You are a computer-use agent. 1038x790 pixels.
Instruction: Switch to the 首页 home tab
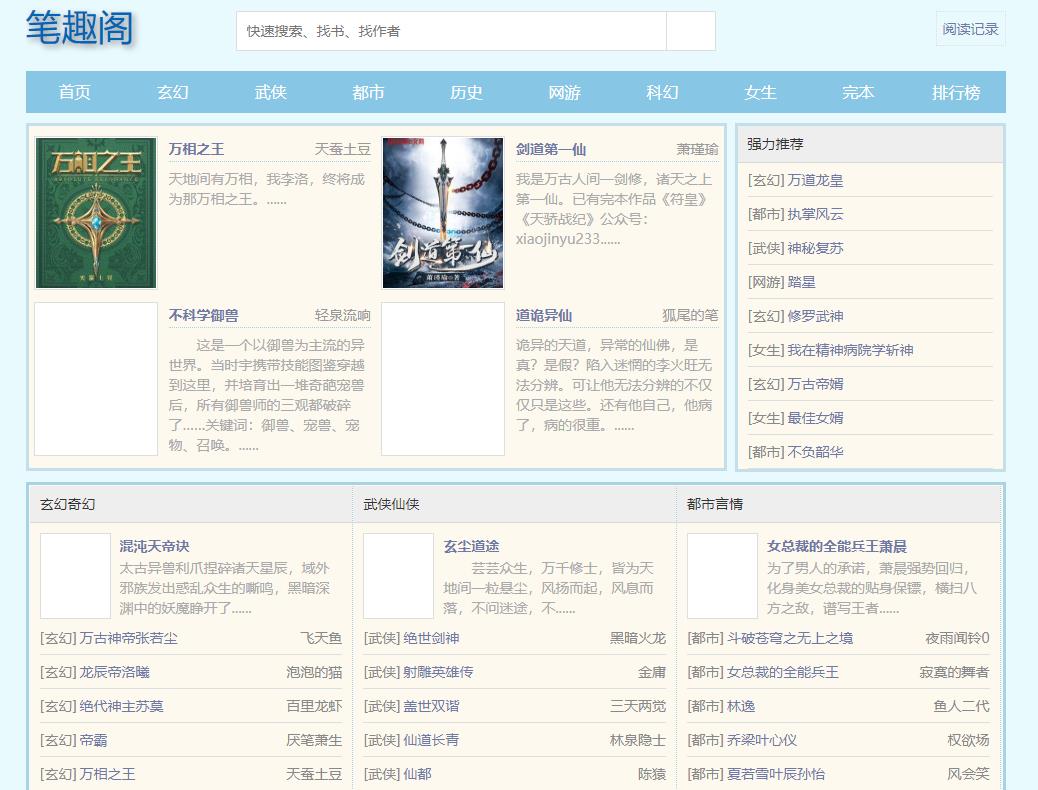pyautogui.click(x=76, y=92)
